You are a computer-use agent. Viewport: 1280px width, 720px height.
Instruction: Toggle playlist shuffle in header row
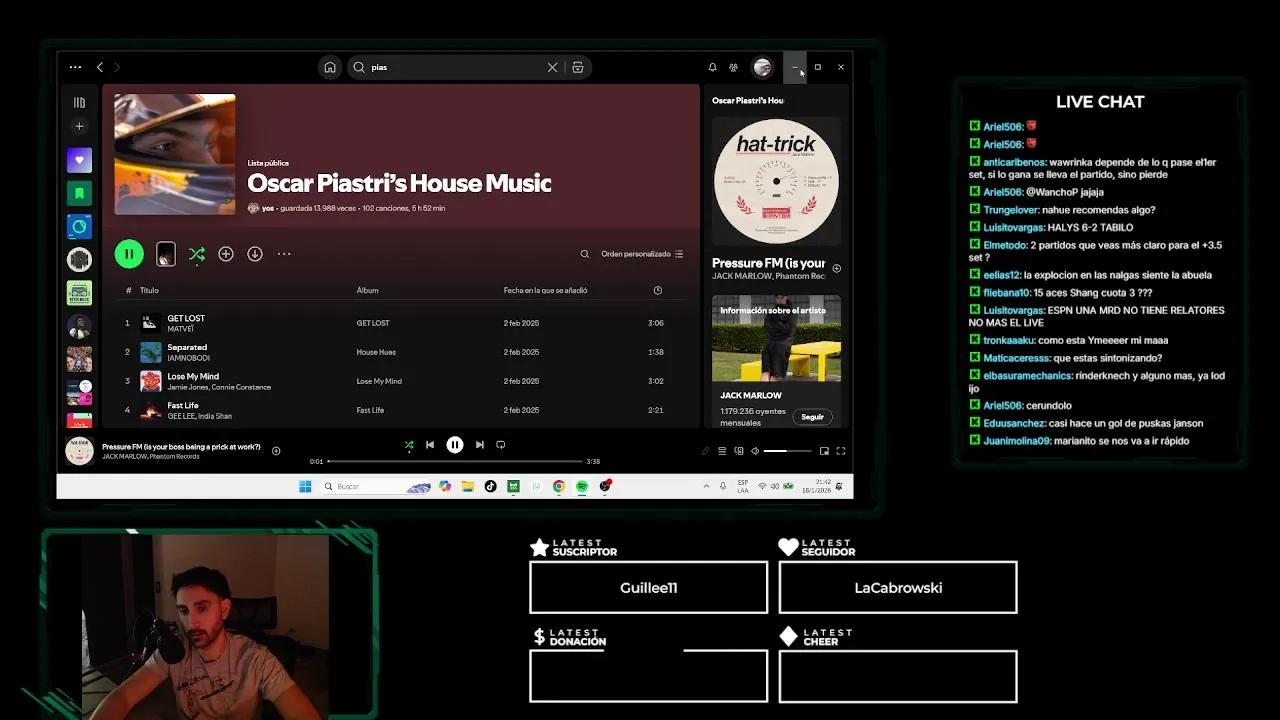coord(197,254)
